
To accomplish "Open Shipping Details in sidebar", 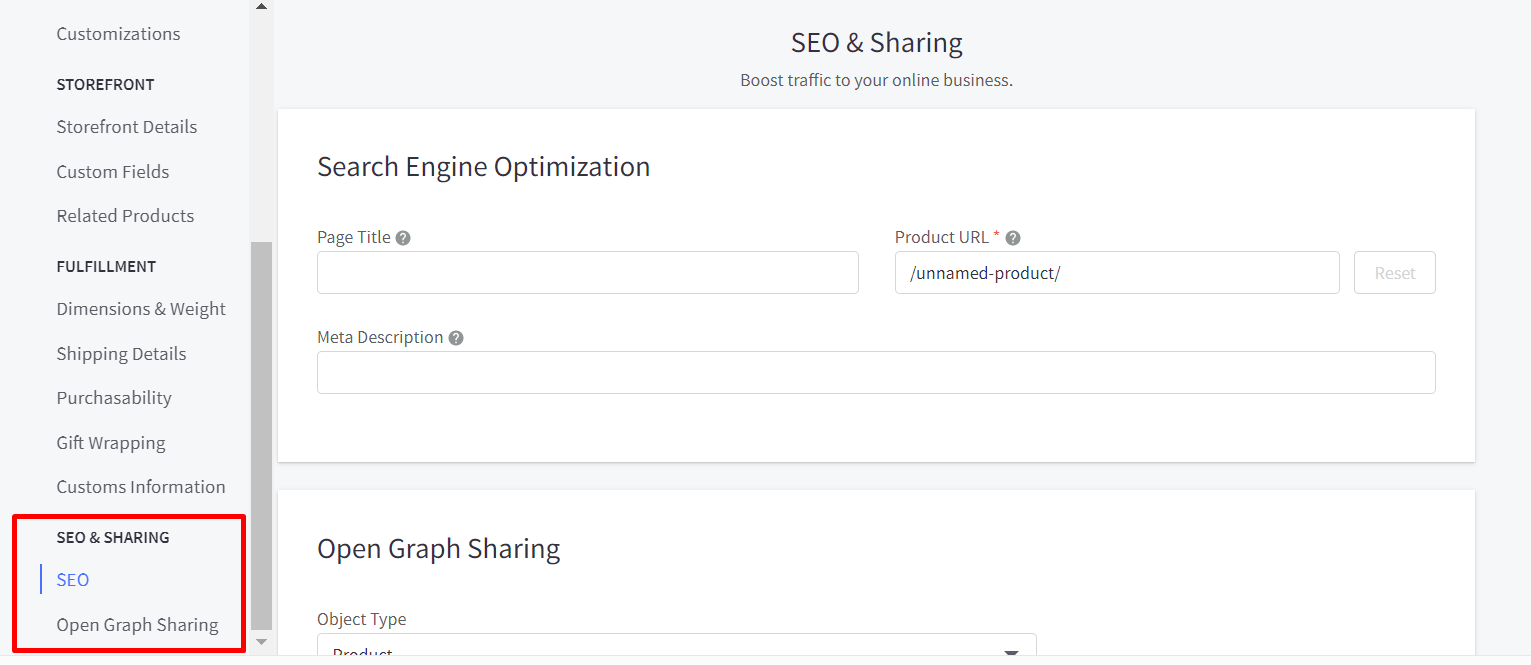I will coord(121,354).
